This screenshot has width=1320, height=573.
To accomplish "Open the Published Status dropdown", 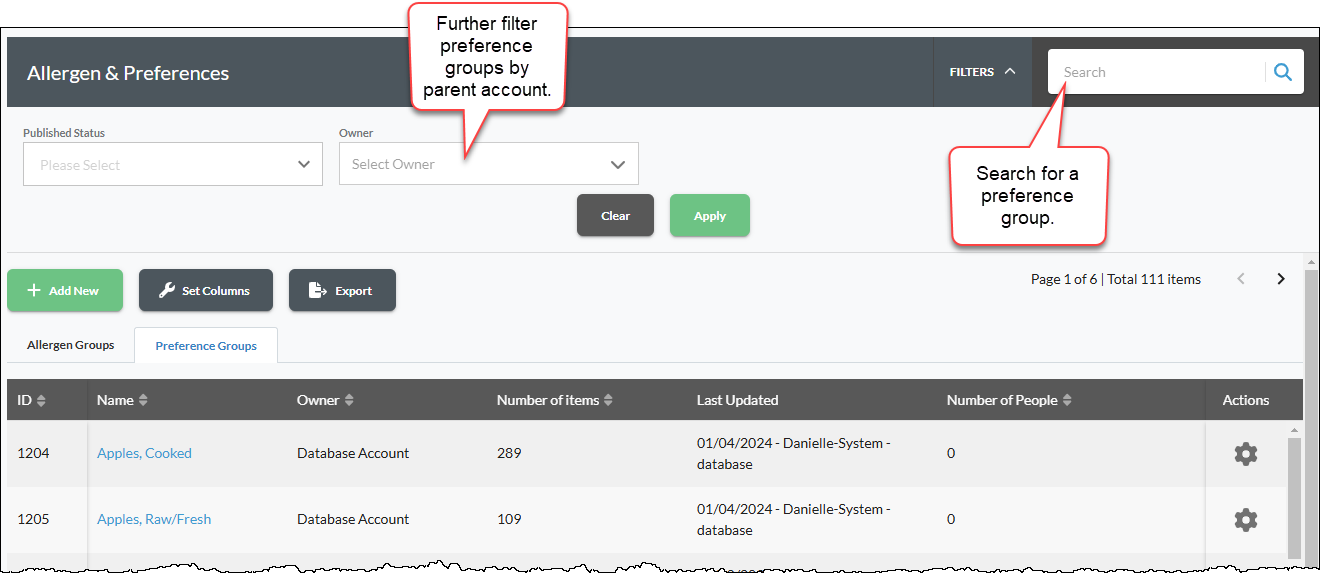I will pyautogui.click(x=173, y=164).
